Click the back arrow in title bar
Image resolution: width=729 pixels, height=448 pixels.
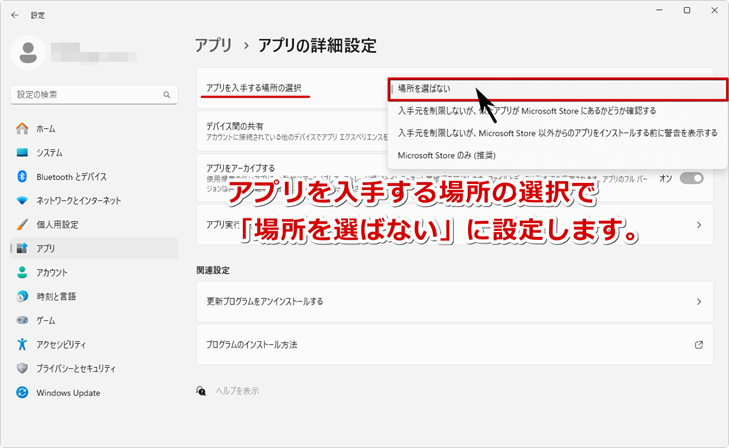tap(14, 15)
